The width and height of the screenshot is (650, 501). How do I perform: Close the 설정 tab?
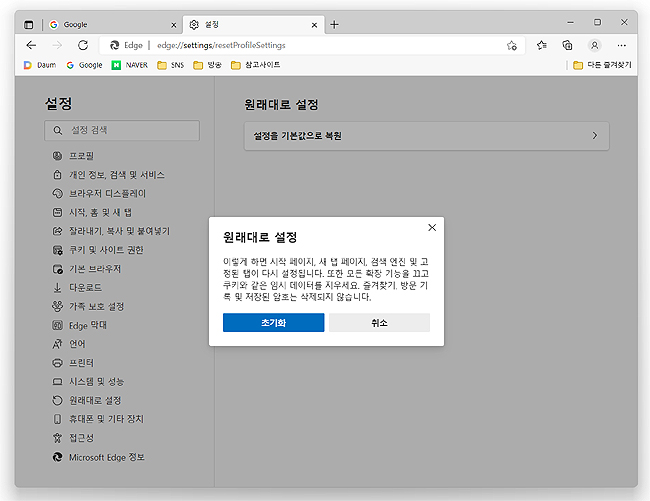pos(314,25)
